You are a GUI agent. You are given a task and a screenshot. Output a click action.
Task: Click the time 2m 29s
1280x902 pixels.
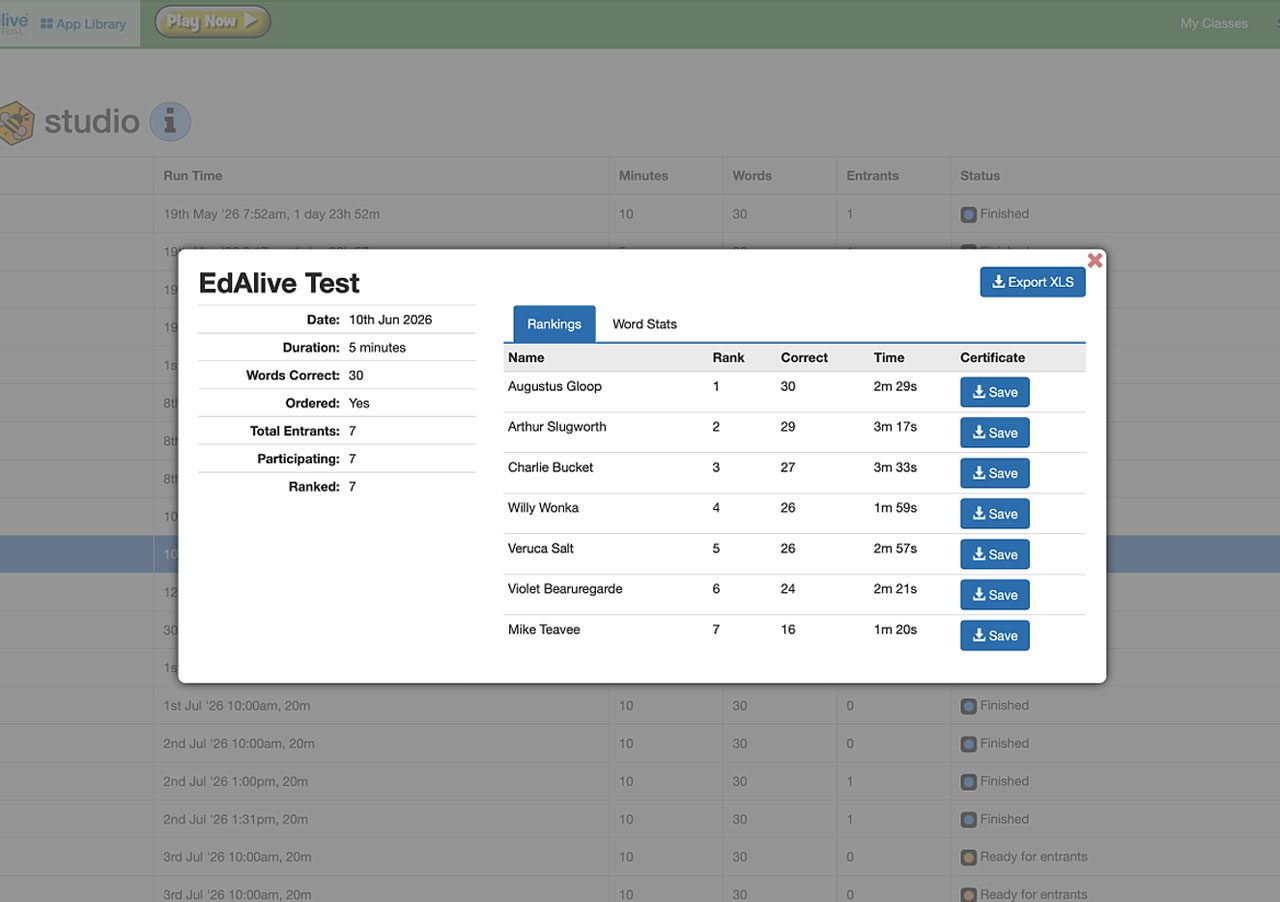[894, 386]
